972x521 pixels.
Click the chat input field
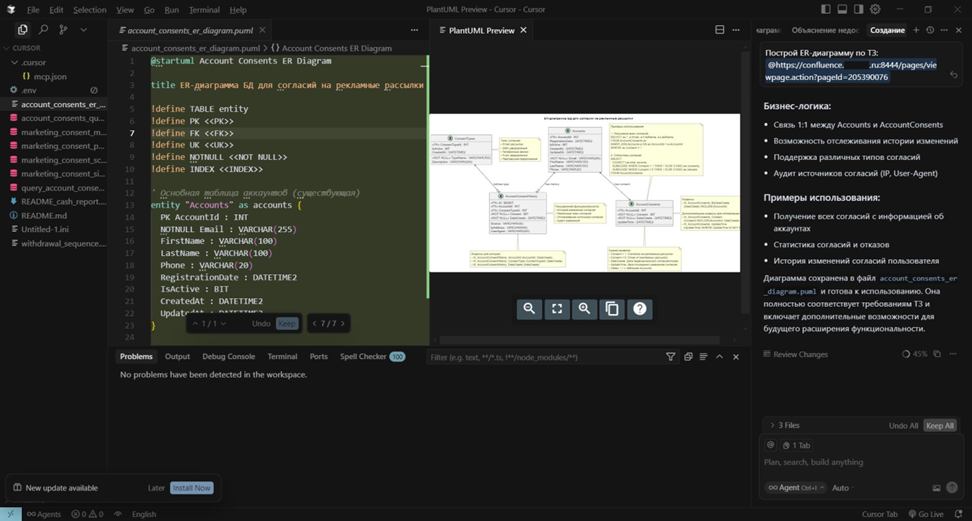click(x=850, y=462)
